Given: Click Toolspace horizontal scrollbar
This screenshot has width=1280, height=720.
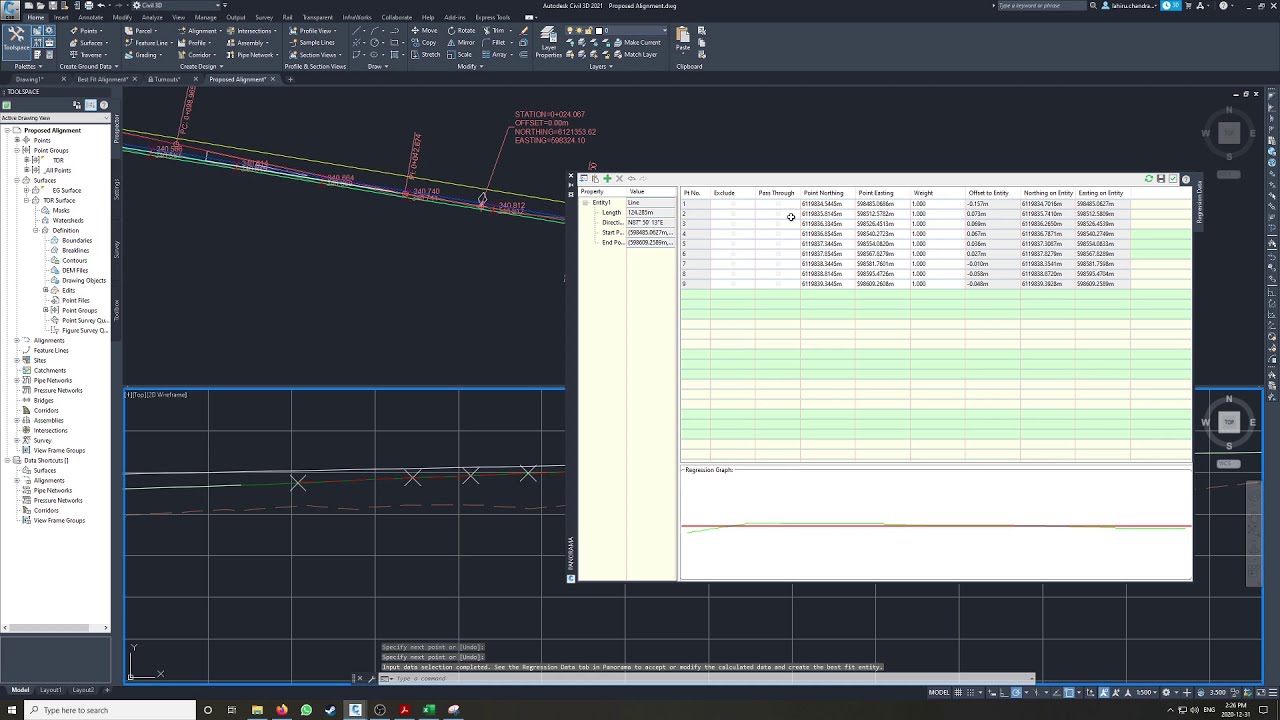Looking at the screenshot, I should tap(55, 628).
